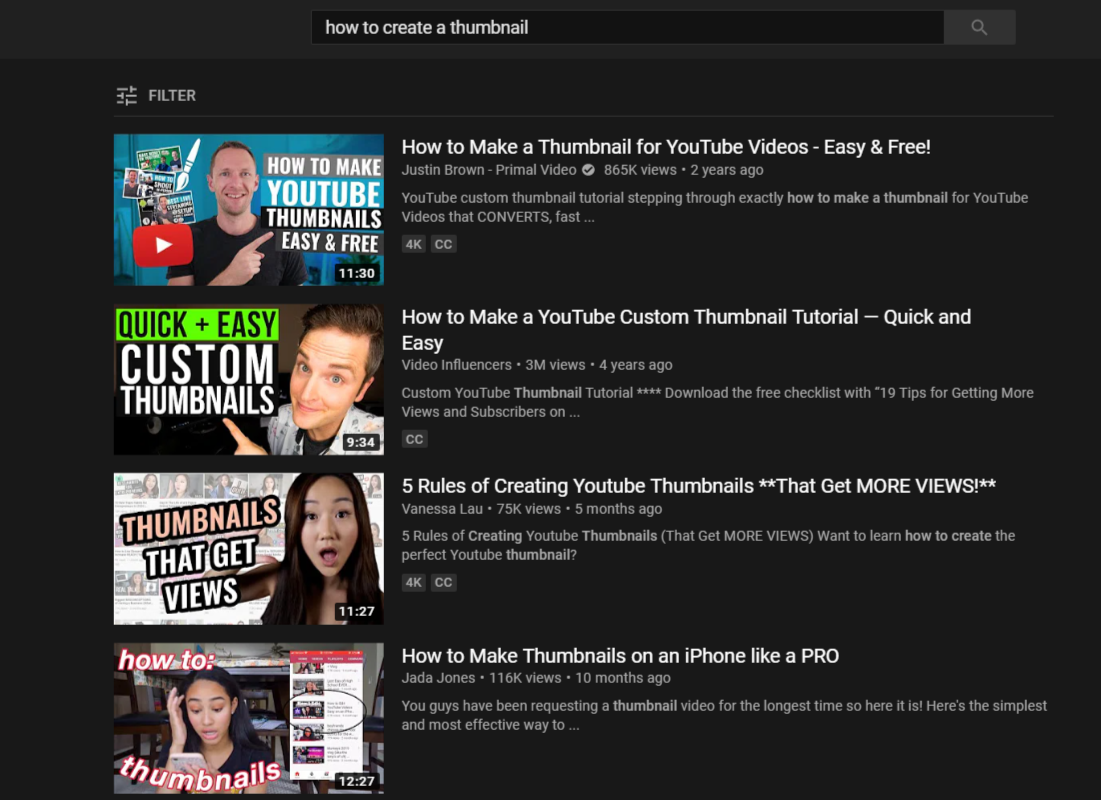
Task: Click the verified badge beside Primal Video
Action: click(588, 170)
